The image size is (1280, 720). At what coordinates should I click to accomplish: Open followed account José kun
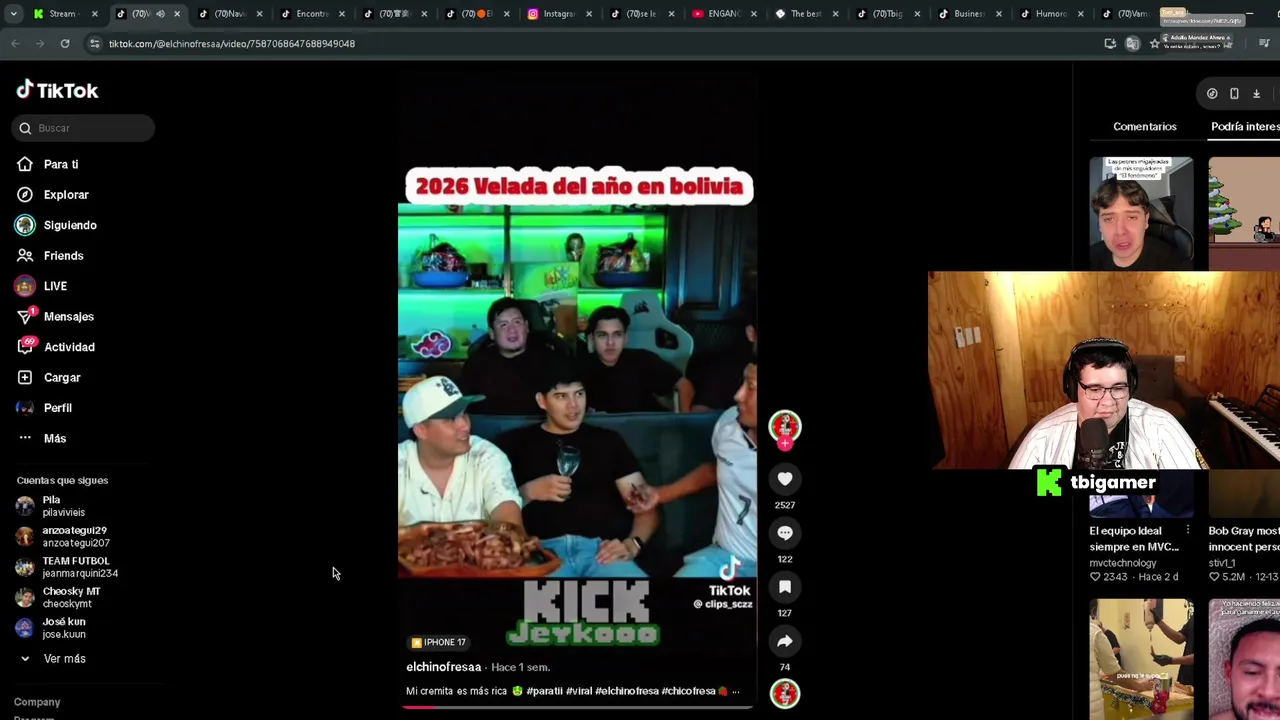(50, 628)
